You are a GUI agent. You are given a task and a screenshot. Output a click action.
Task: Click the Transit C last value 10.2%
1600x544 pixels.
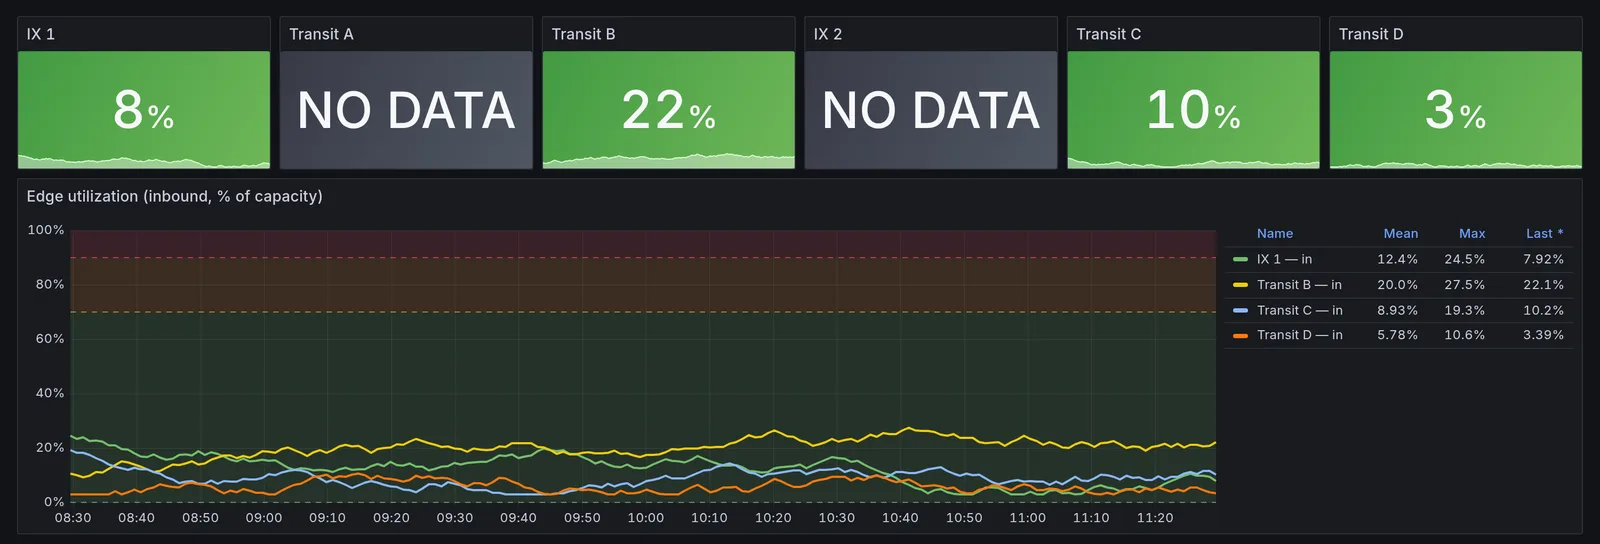coord(1543,310)
